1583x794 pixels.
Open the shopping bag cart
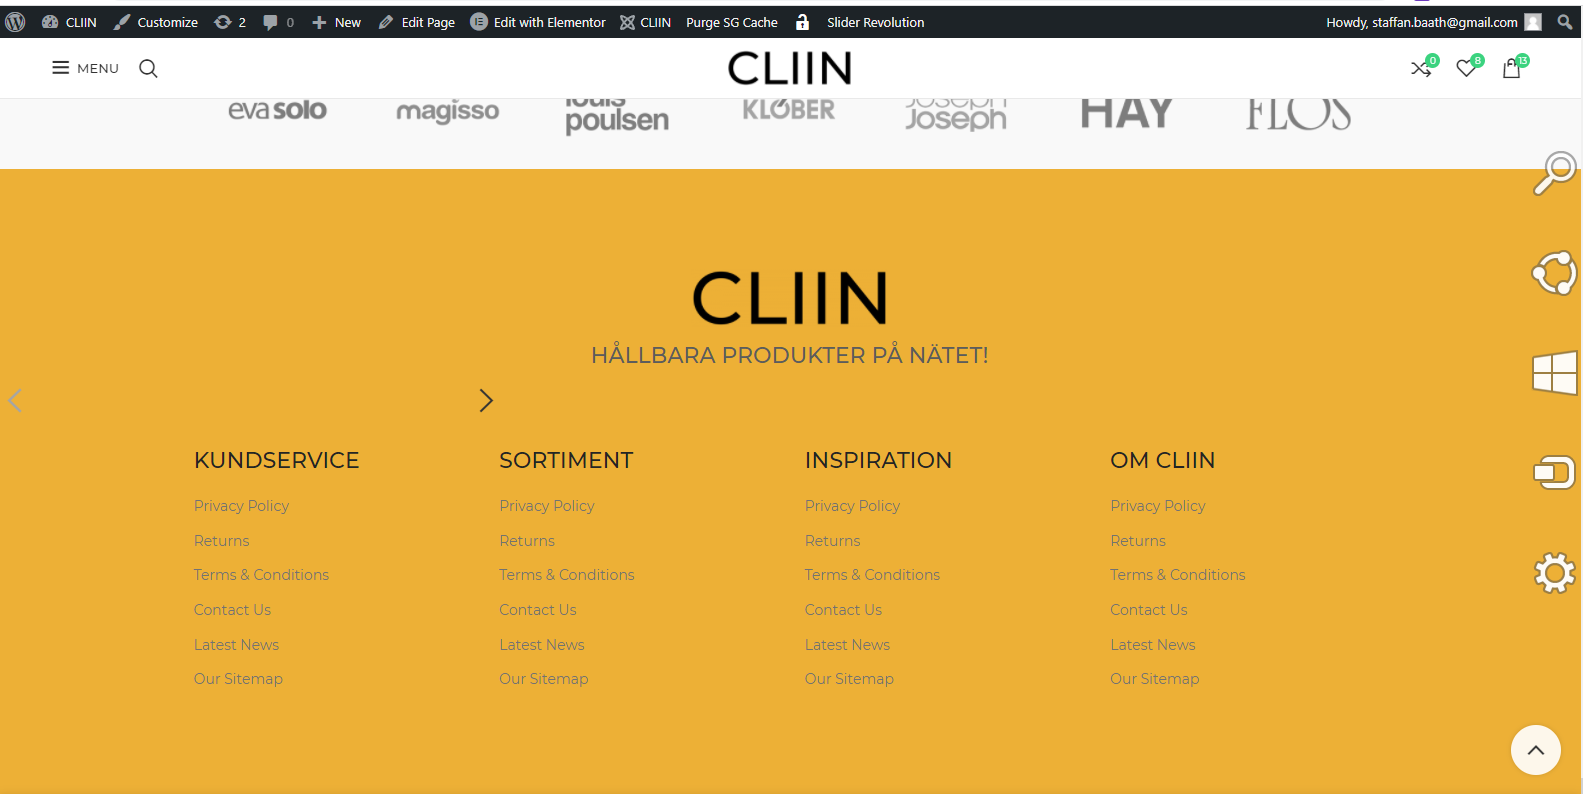click(x=1511, y=68)
